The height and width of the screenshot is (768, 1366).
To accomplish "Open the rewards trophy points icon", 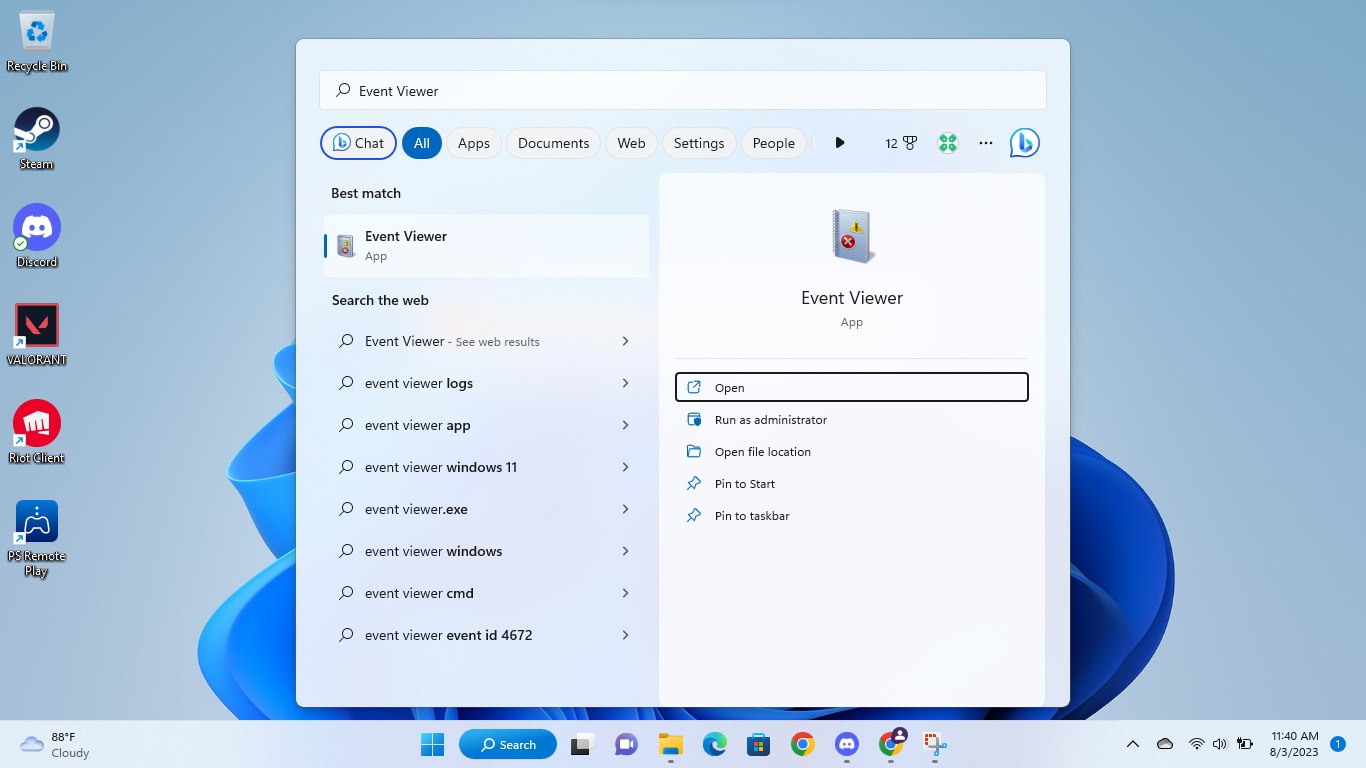I will [900, 143].
